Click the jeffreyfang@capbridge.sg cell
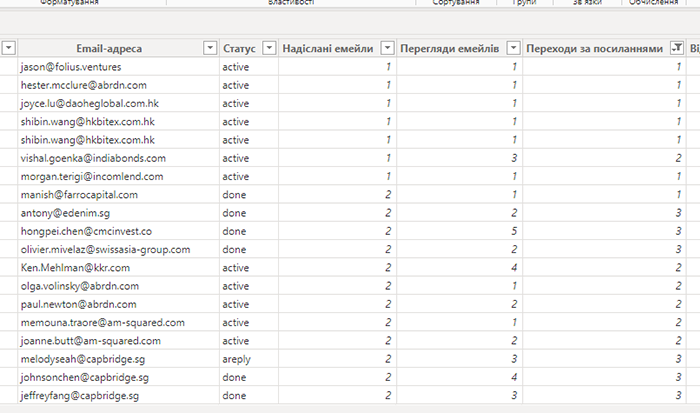 118,396
